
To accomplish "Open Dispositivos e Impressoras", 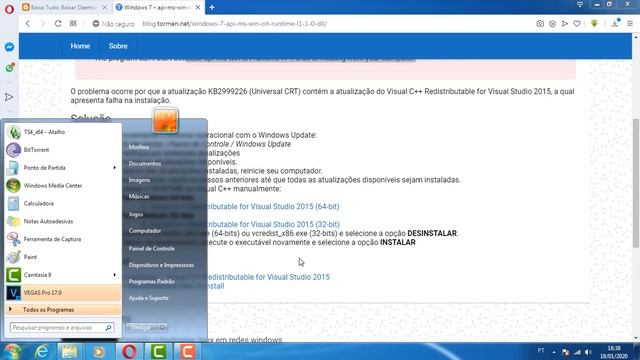I will [161, 265].
